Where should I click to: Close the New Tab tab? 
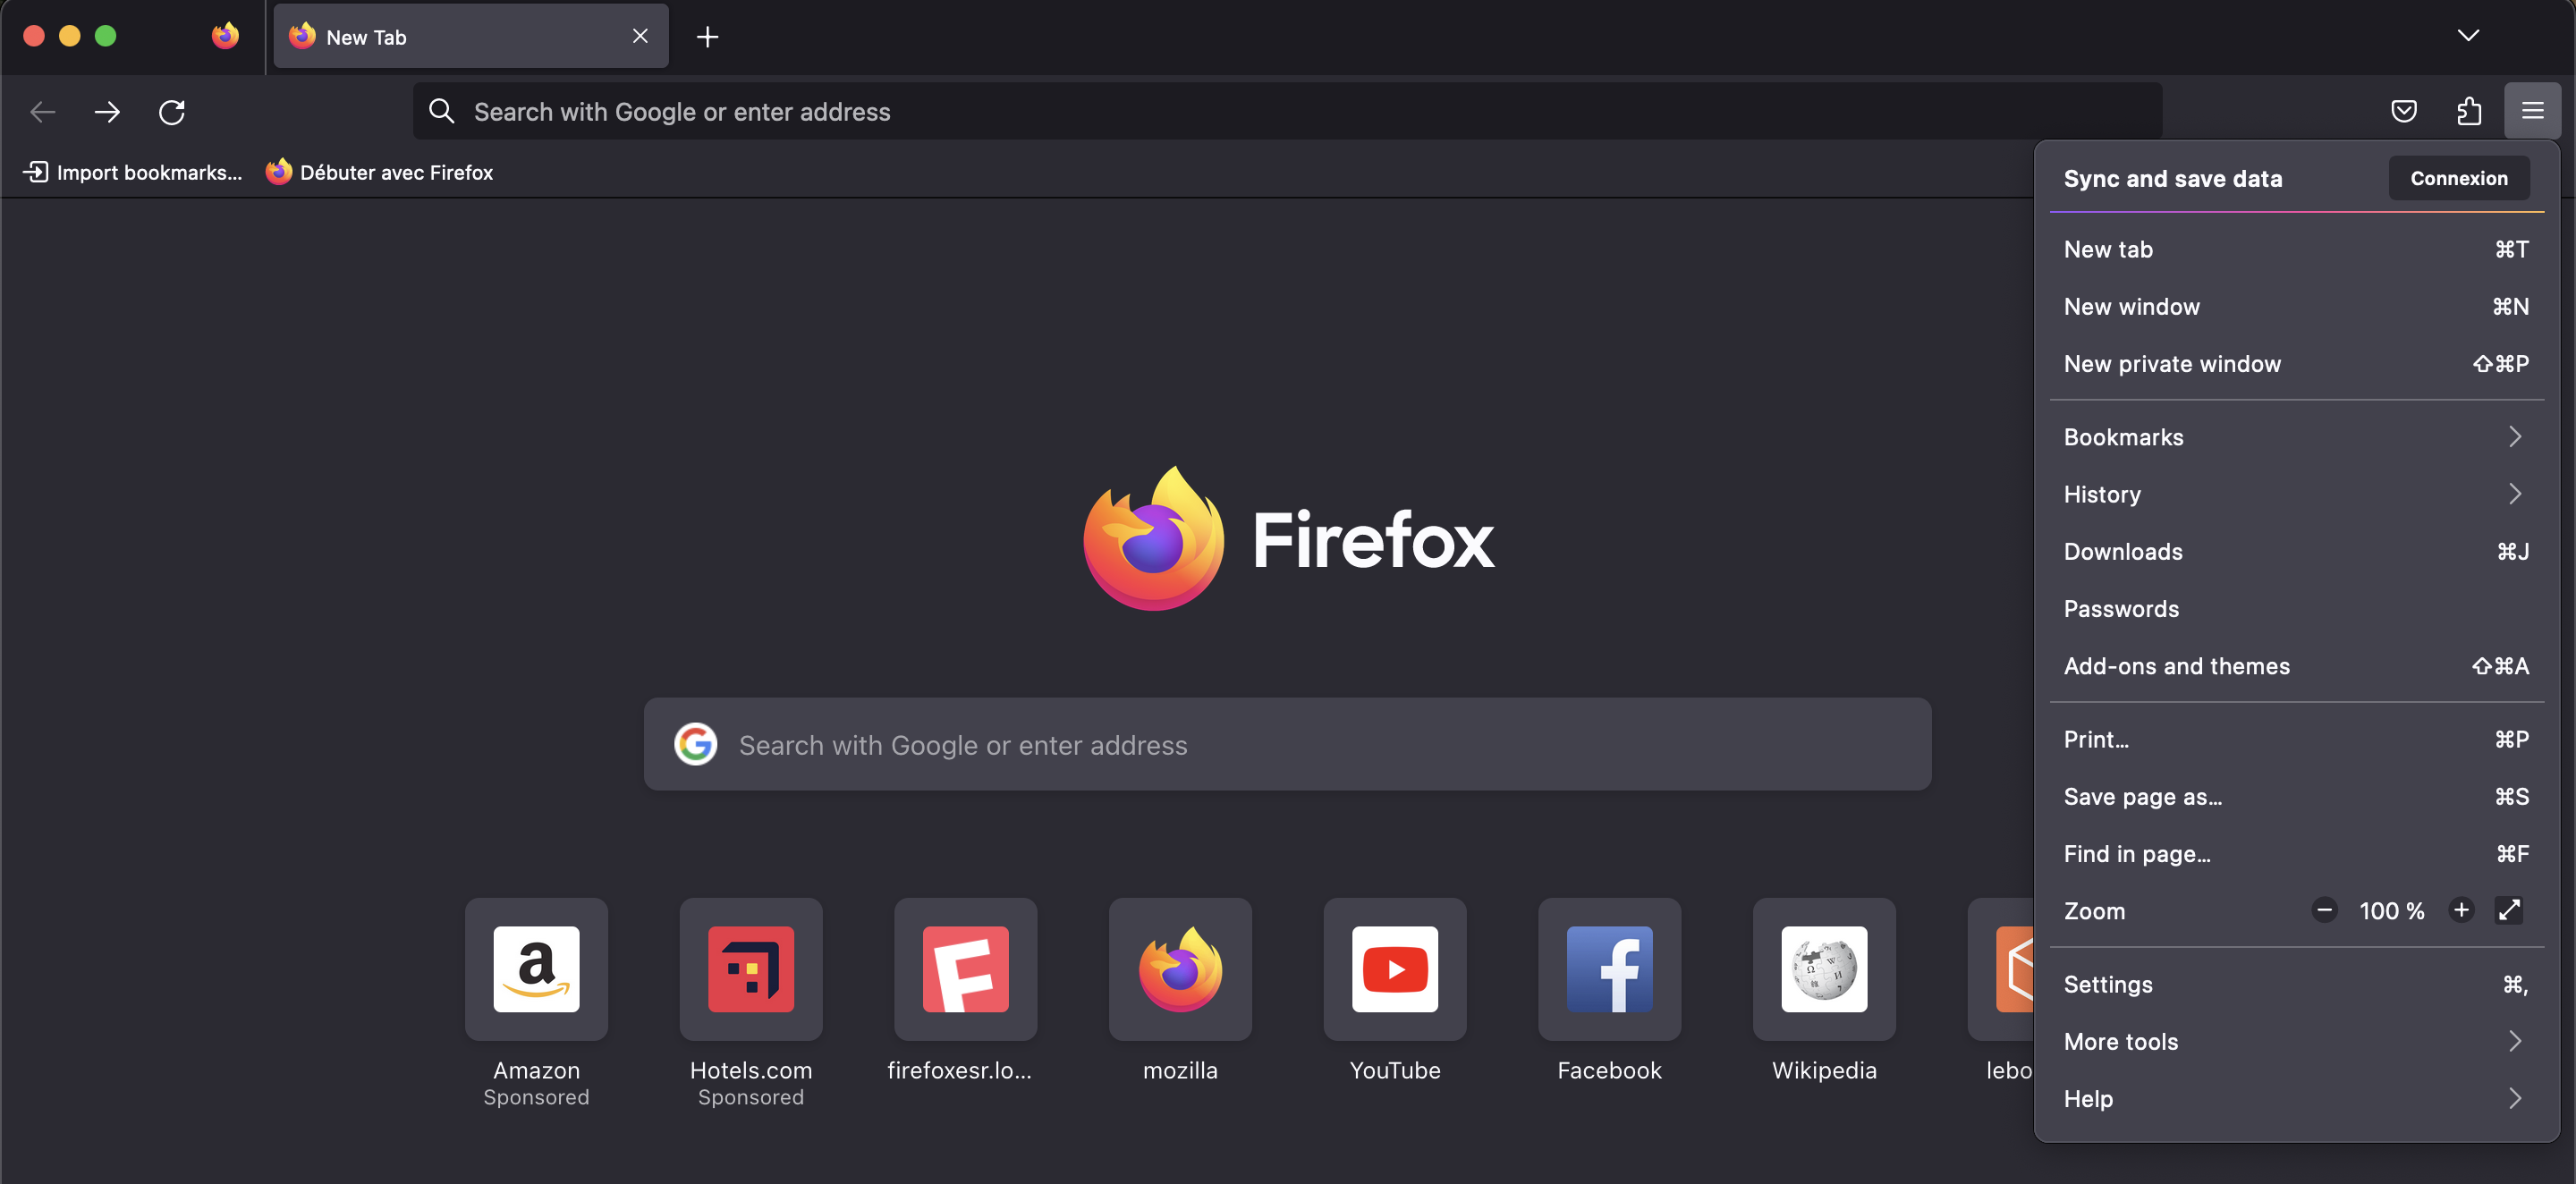pos(640,36)
